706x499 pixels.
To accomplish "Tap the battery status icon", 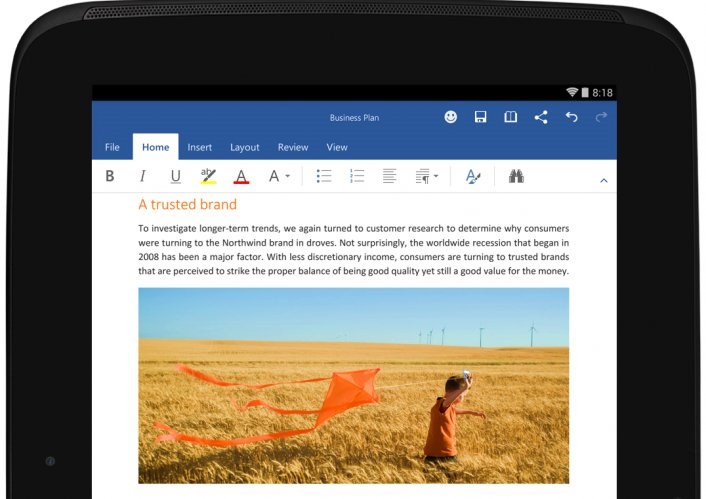I will coord(585,92).
